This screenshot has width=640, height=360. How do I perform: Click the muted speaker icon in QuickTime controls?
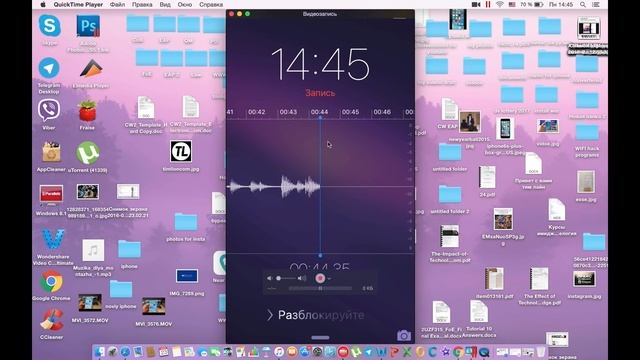click(269, 278)
